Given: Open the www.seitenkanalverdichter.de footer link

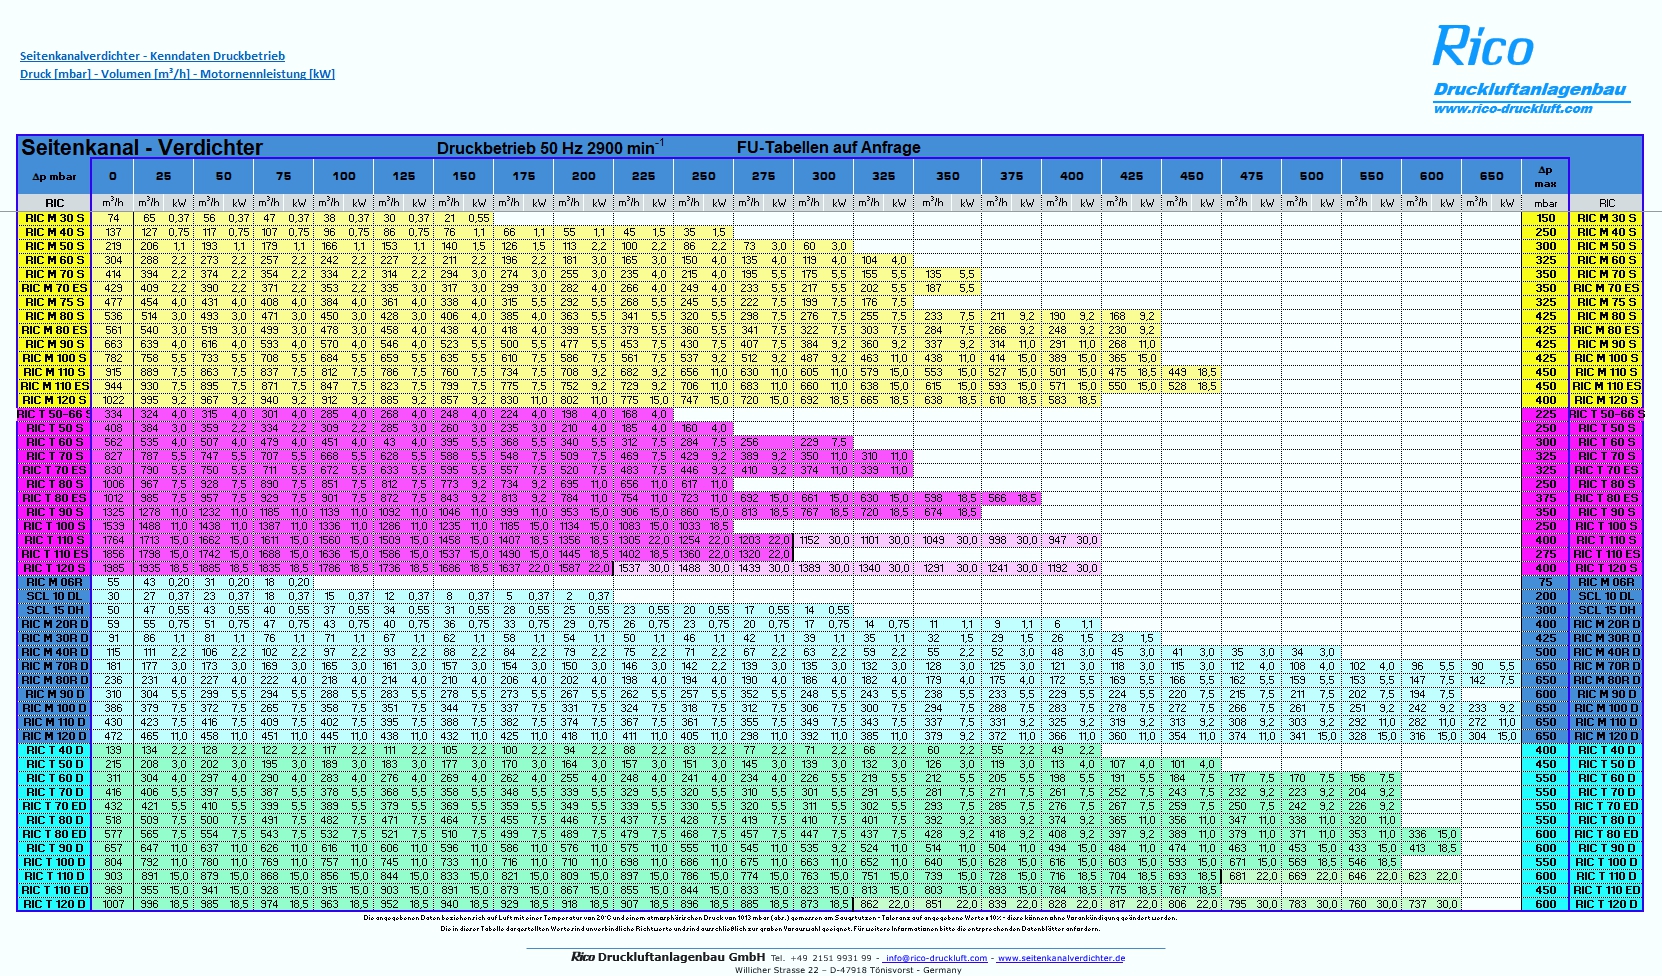Looking at the screenshot, I should click(x=1061, y=958).
